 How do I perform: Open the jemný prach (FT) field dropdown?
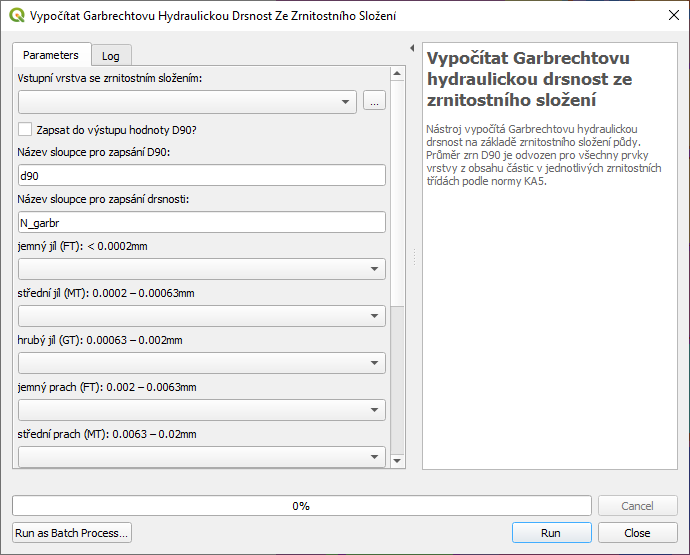pyautogui.click(x=202, y=410)
